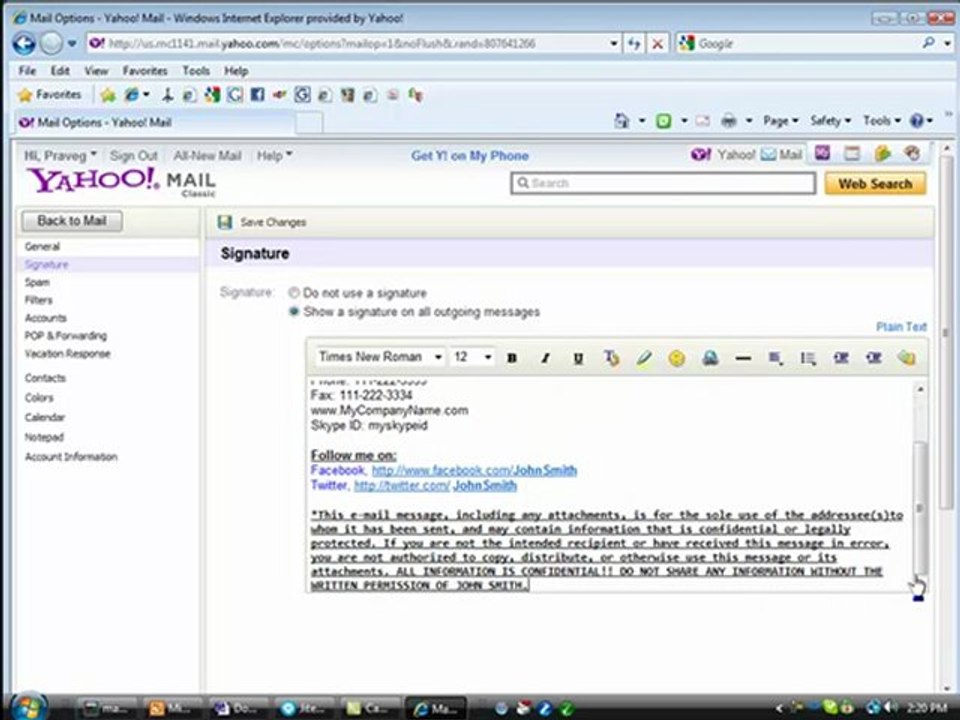Open the text color tool

pyautogui.click(x=611, y=358)
